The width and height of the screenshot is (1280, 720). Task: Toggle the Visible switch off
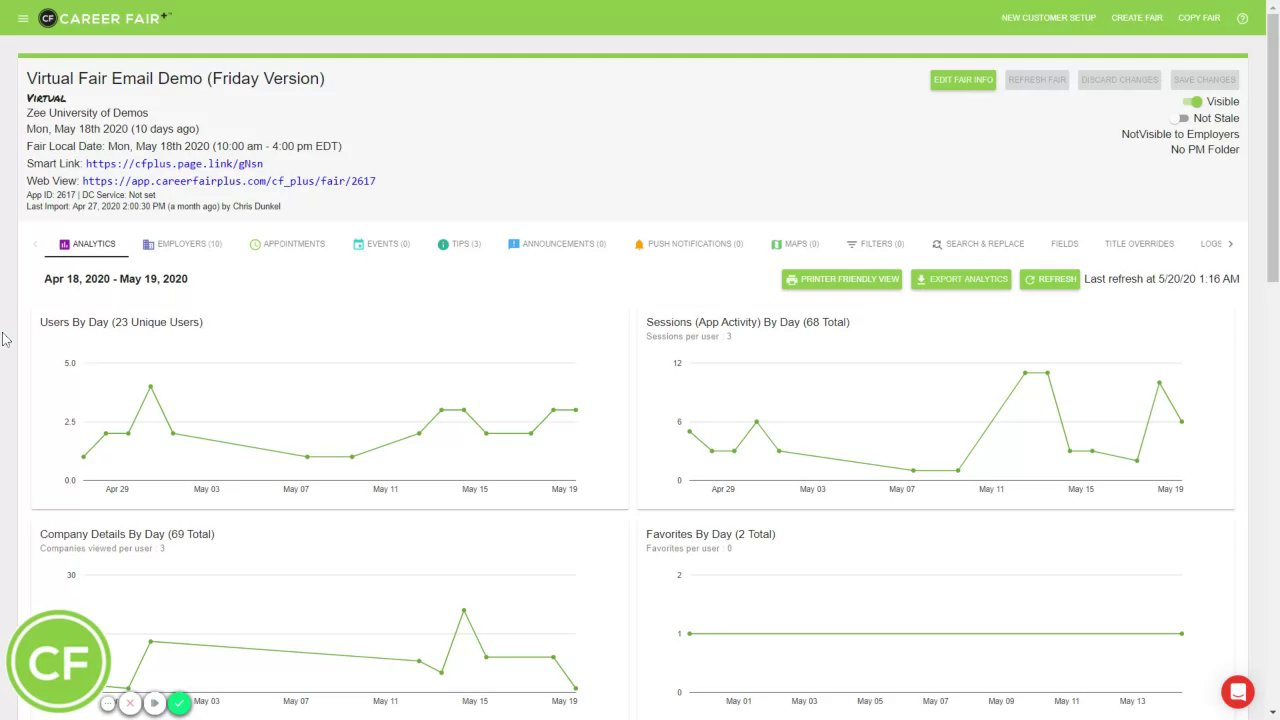(1192, 101)
